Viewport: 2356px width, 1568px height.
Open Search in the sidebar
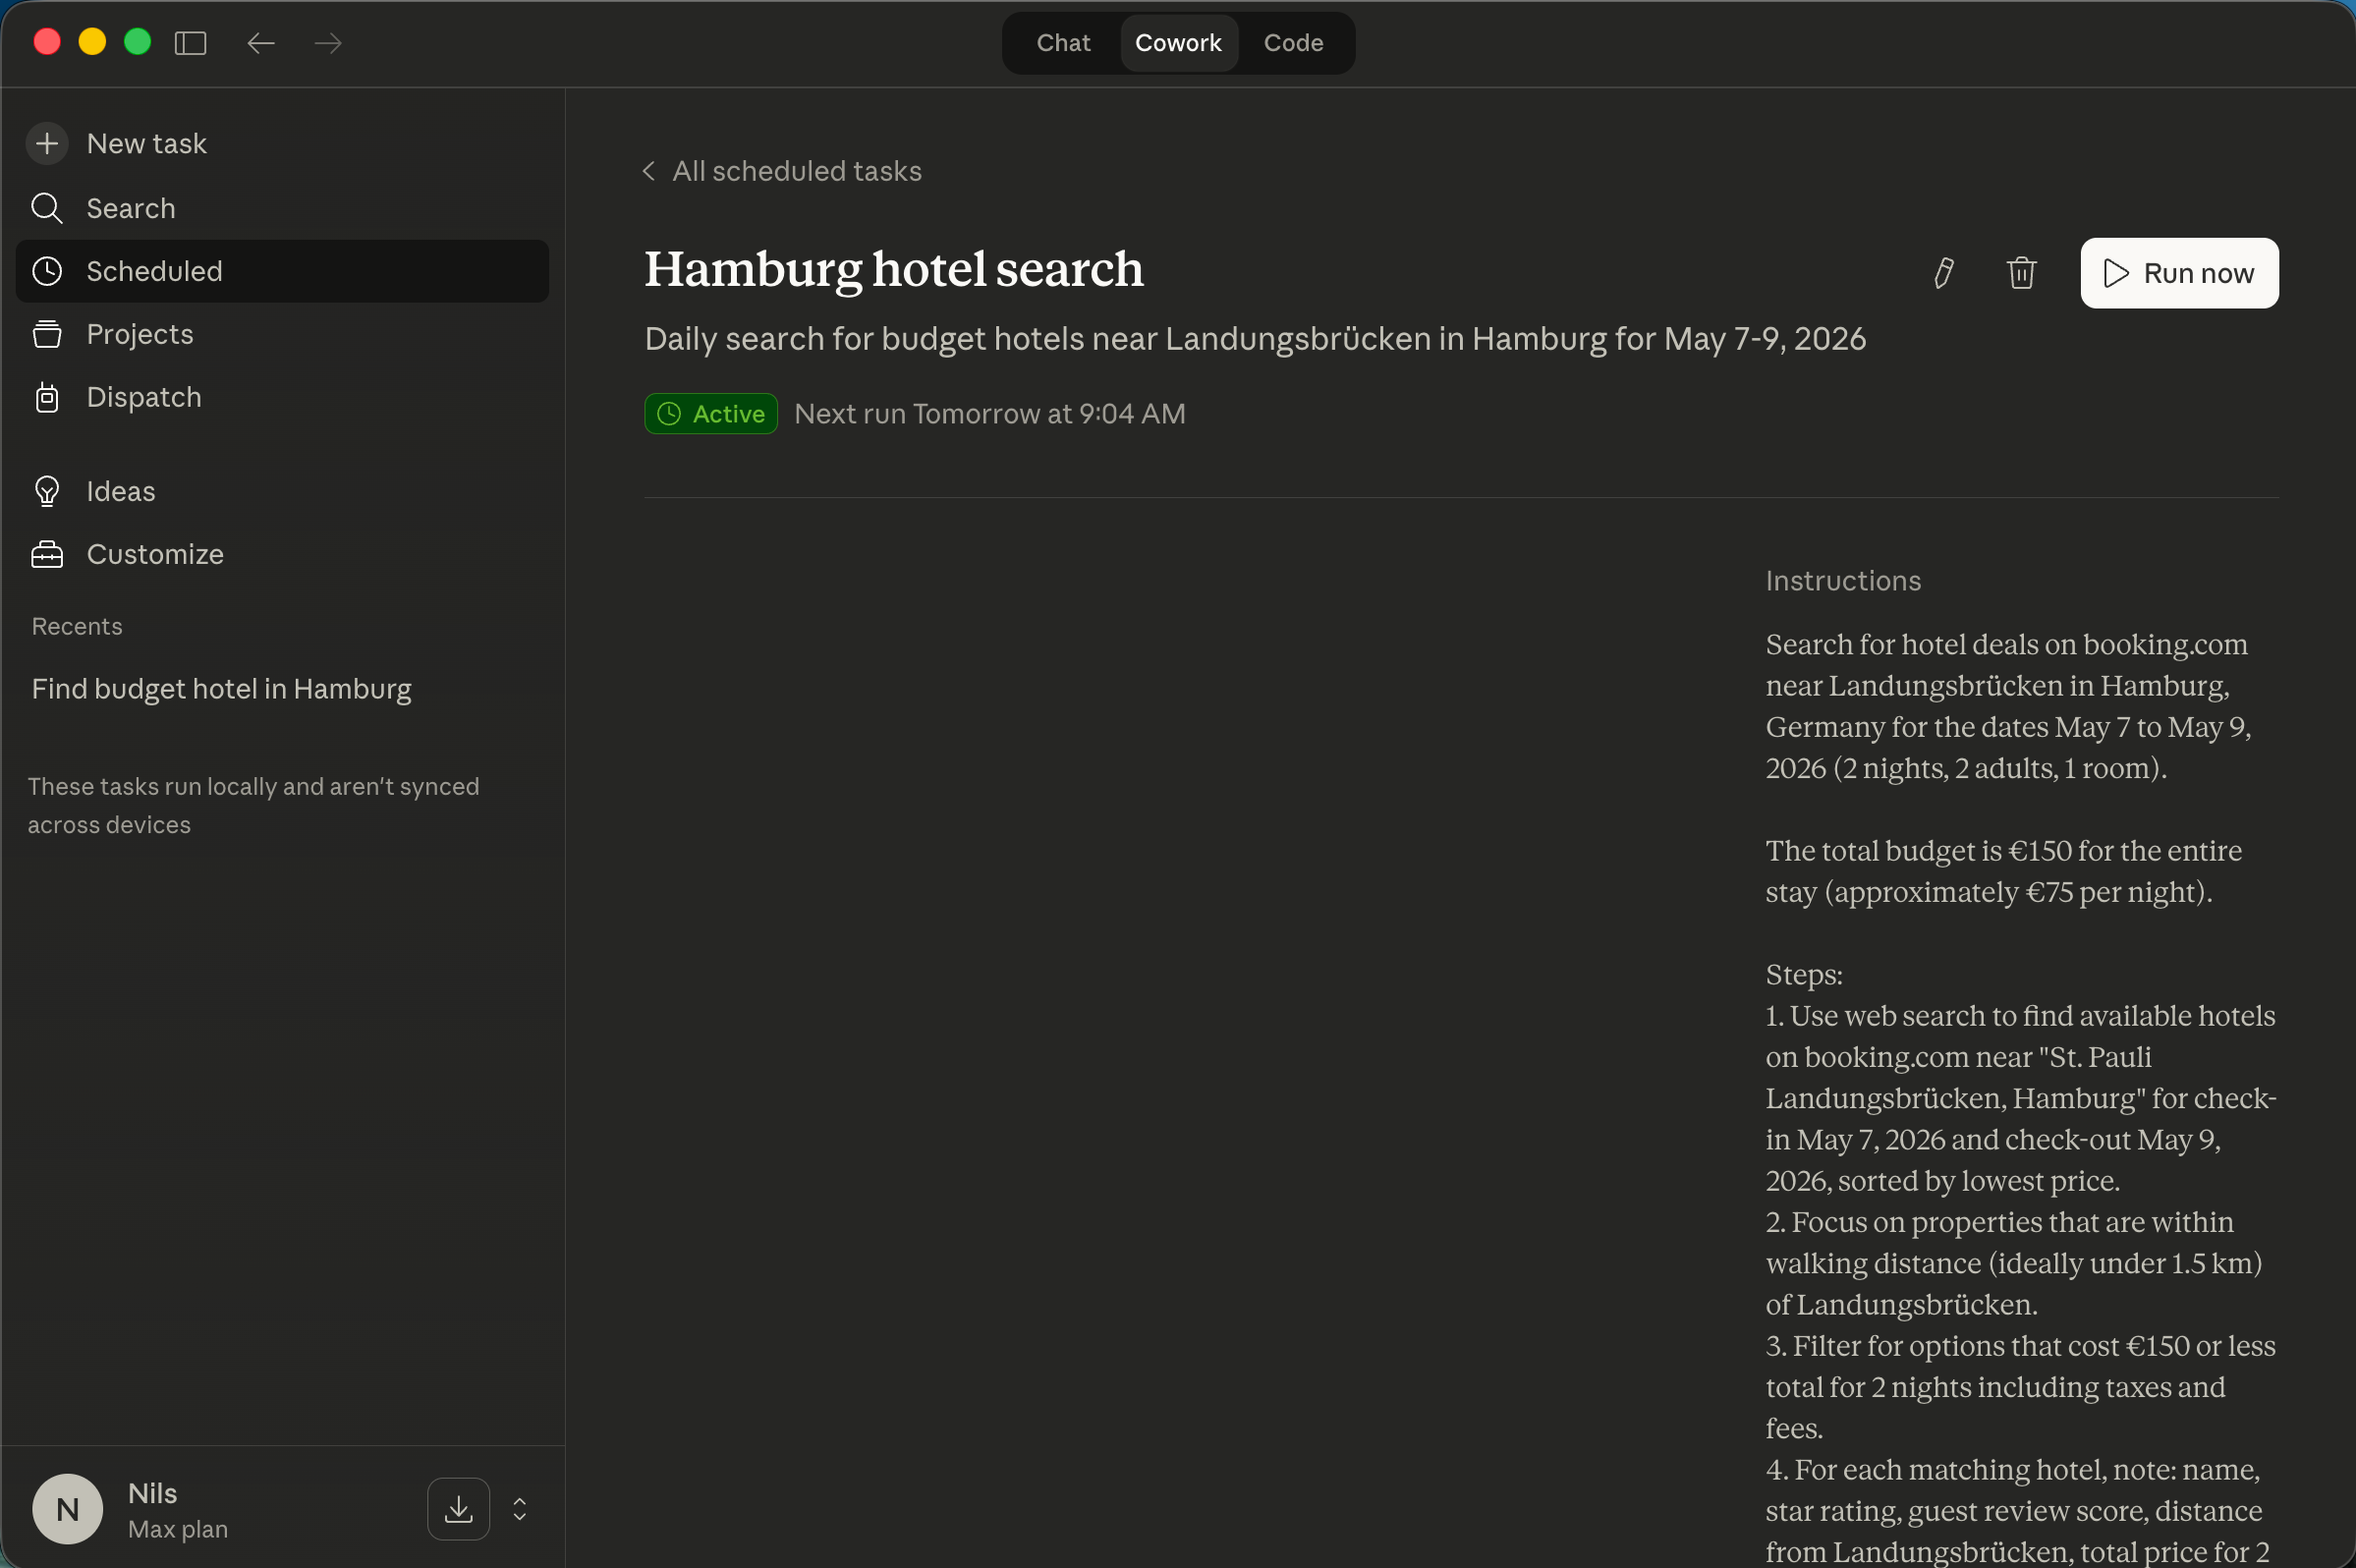tap(282, 208)
